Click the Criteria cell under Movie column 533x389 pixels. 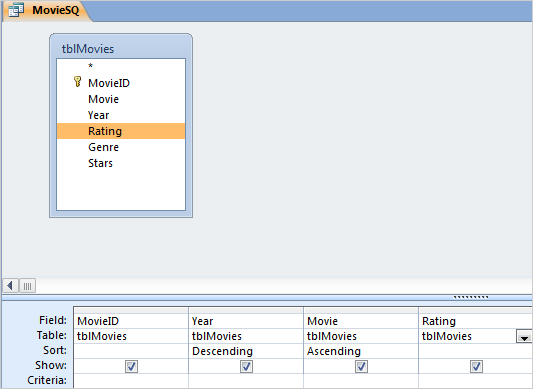(361, 381)
